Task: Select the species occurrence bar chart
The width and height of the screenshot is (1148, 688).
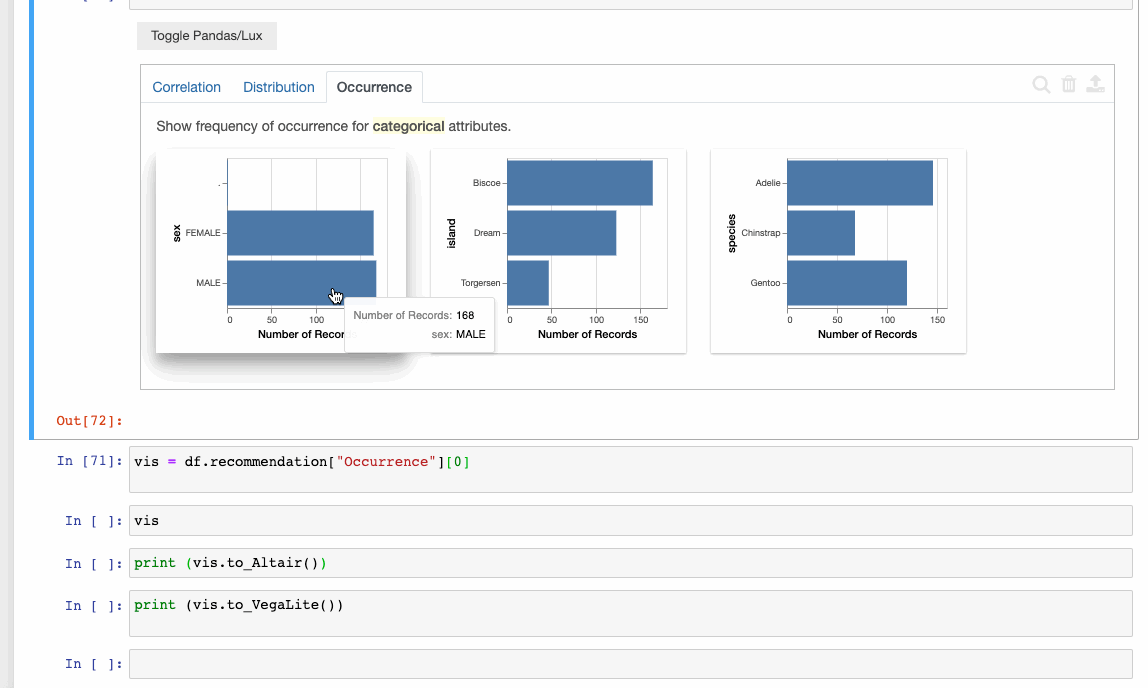Action: coord(837,250)
